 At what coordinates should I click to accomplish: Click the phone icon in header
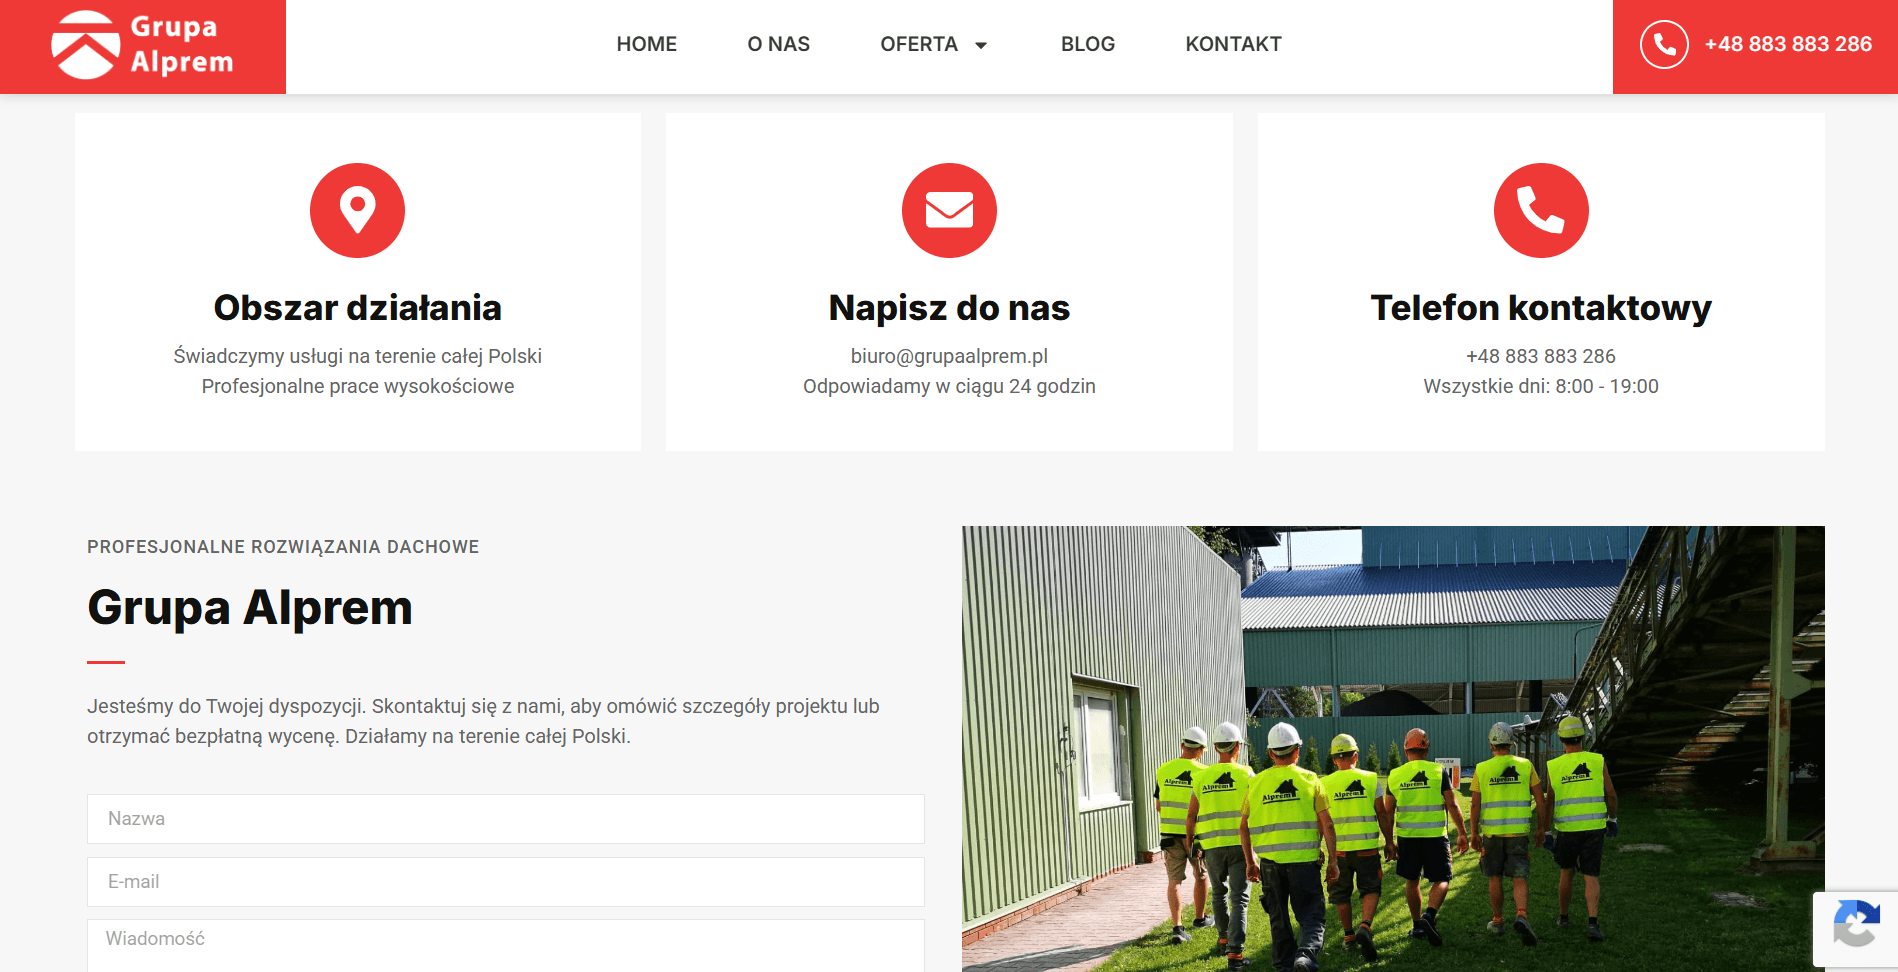pos(1664,44)
